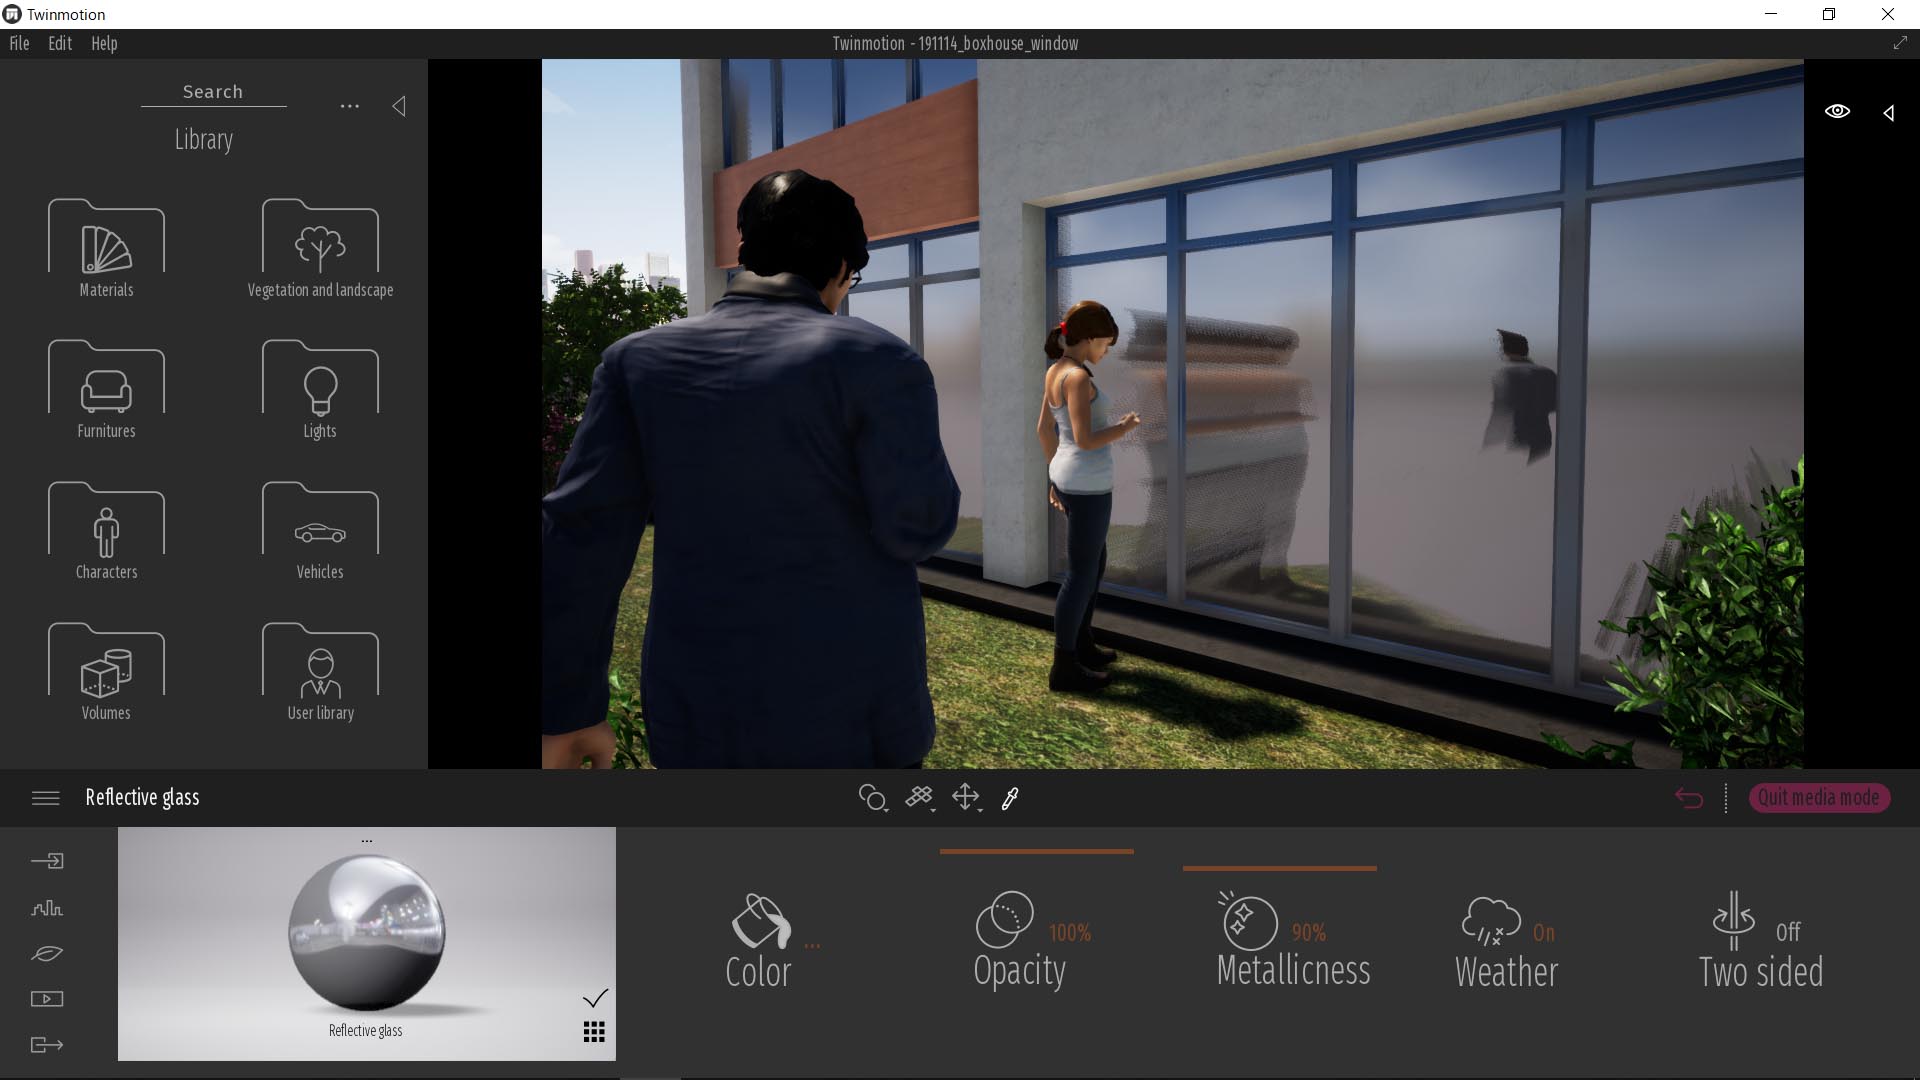
Task: Click the graph/analytics icon in sidebar
Action: click(x=46, y=907)
